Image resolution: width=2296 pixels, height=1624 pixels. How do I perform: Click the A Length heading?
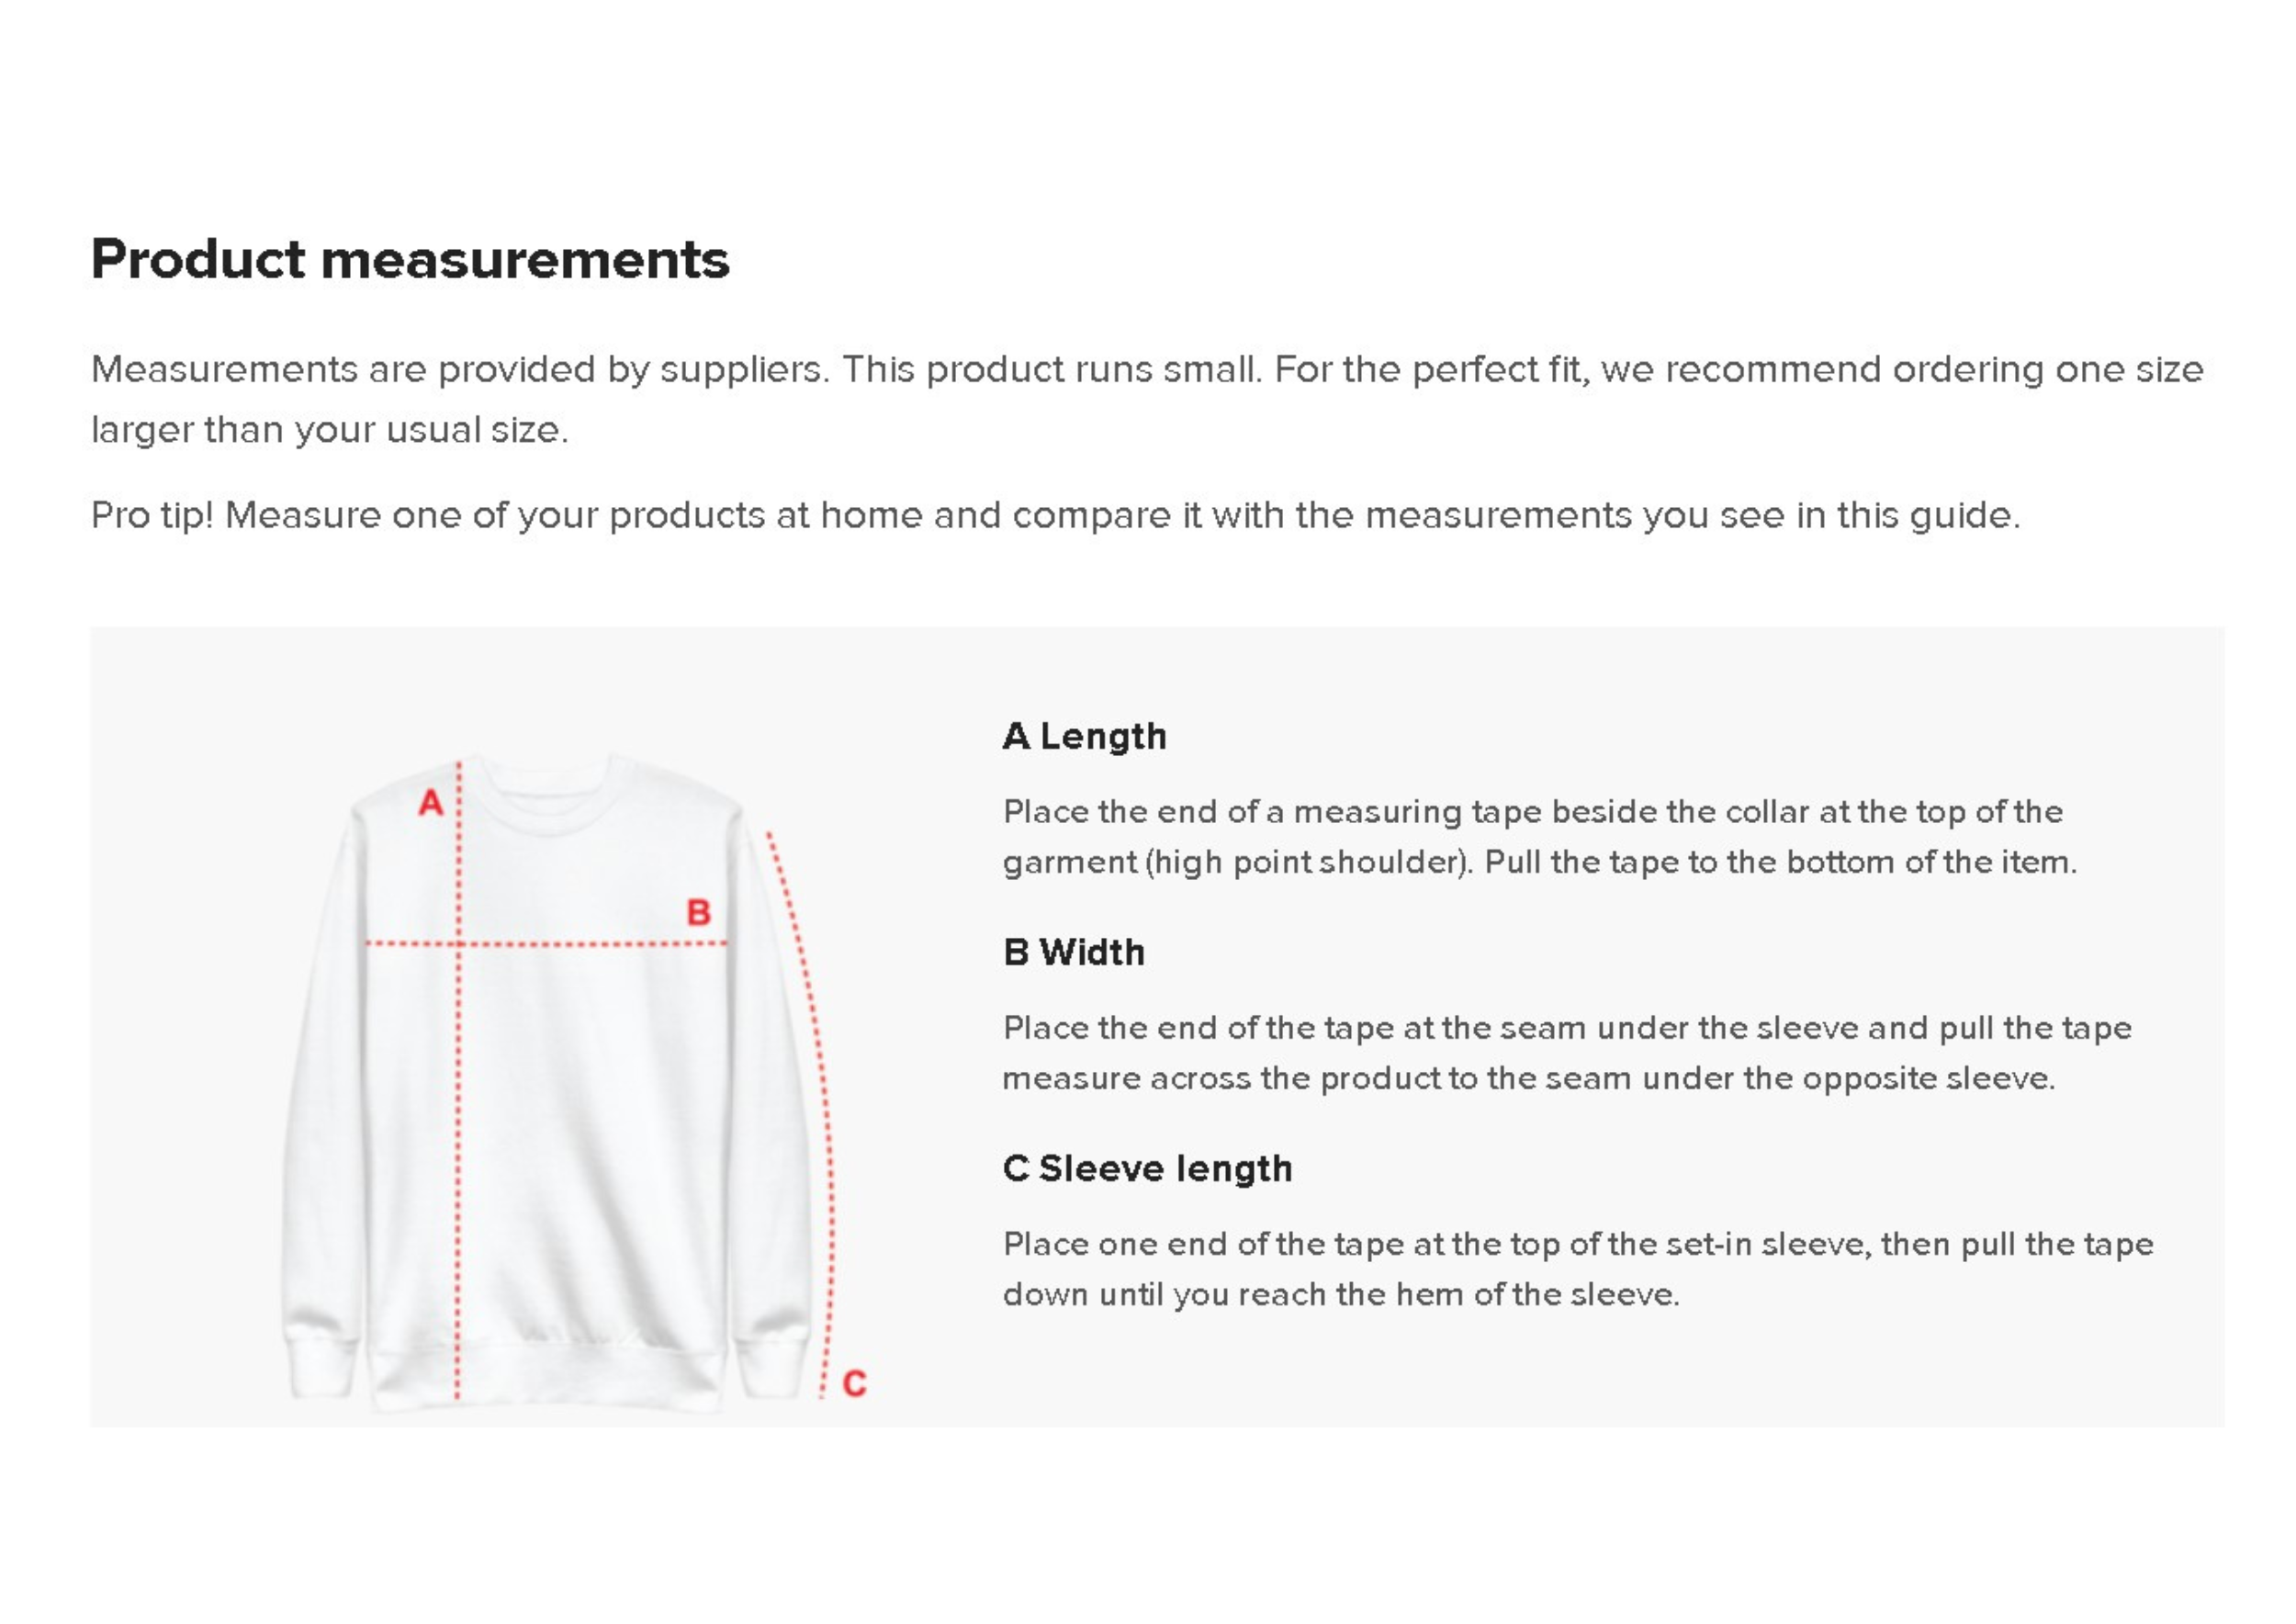1084,736
